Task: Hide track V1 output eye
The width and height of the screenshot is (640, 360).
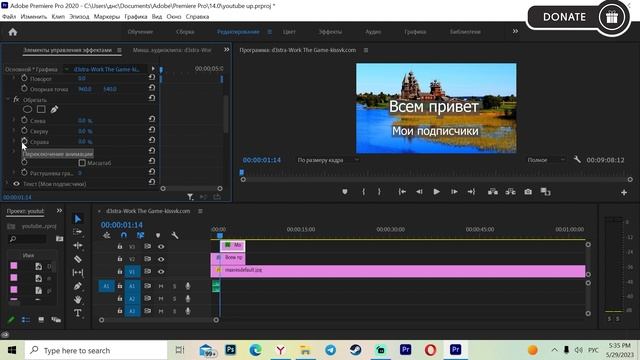Action: pos(161,271)
